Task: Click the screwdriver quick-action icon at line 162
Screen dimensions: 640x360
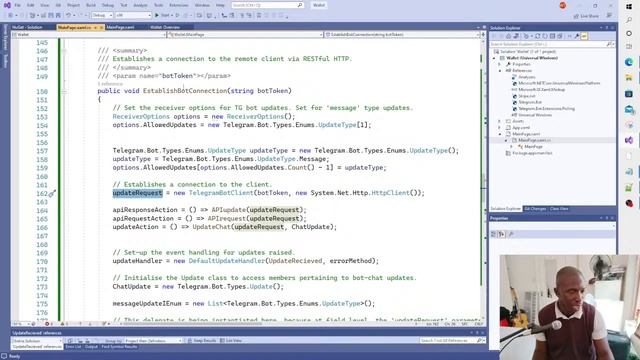Action: click(x=52, y=193)
